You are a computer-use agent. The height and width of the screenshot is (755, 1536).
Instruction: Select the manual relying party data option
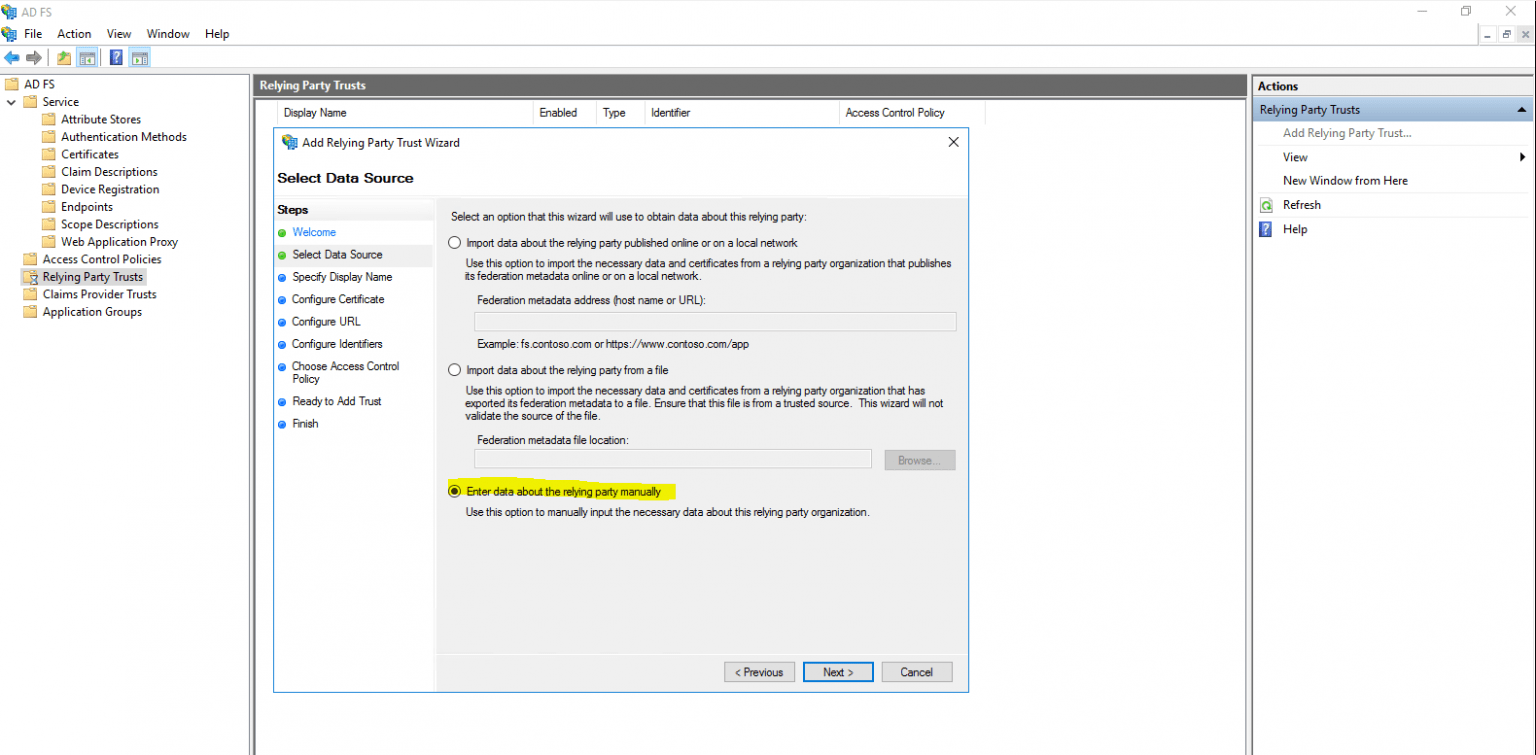point(454,491)
